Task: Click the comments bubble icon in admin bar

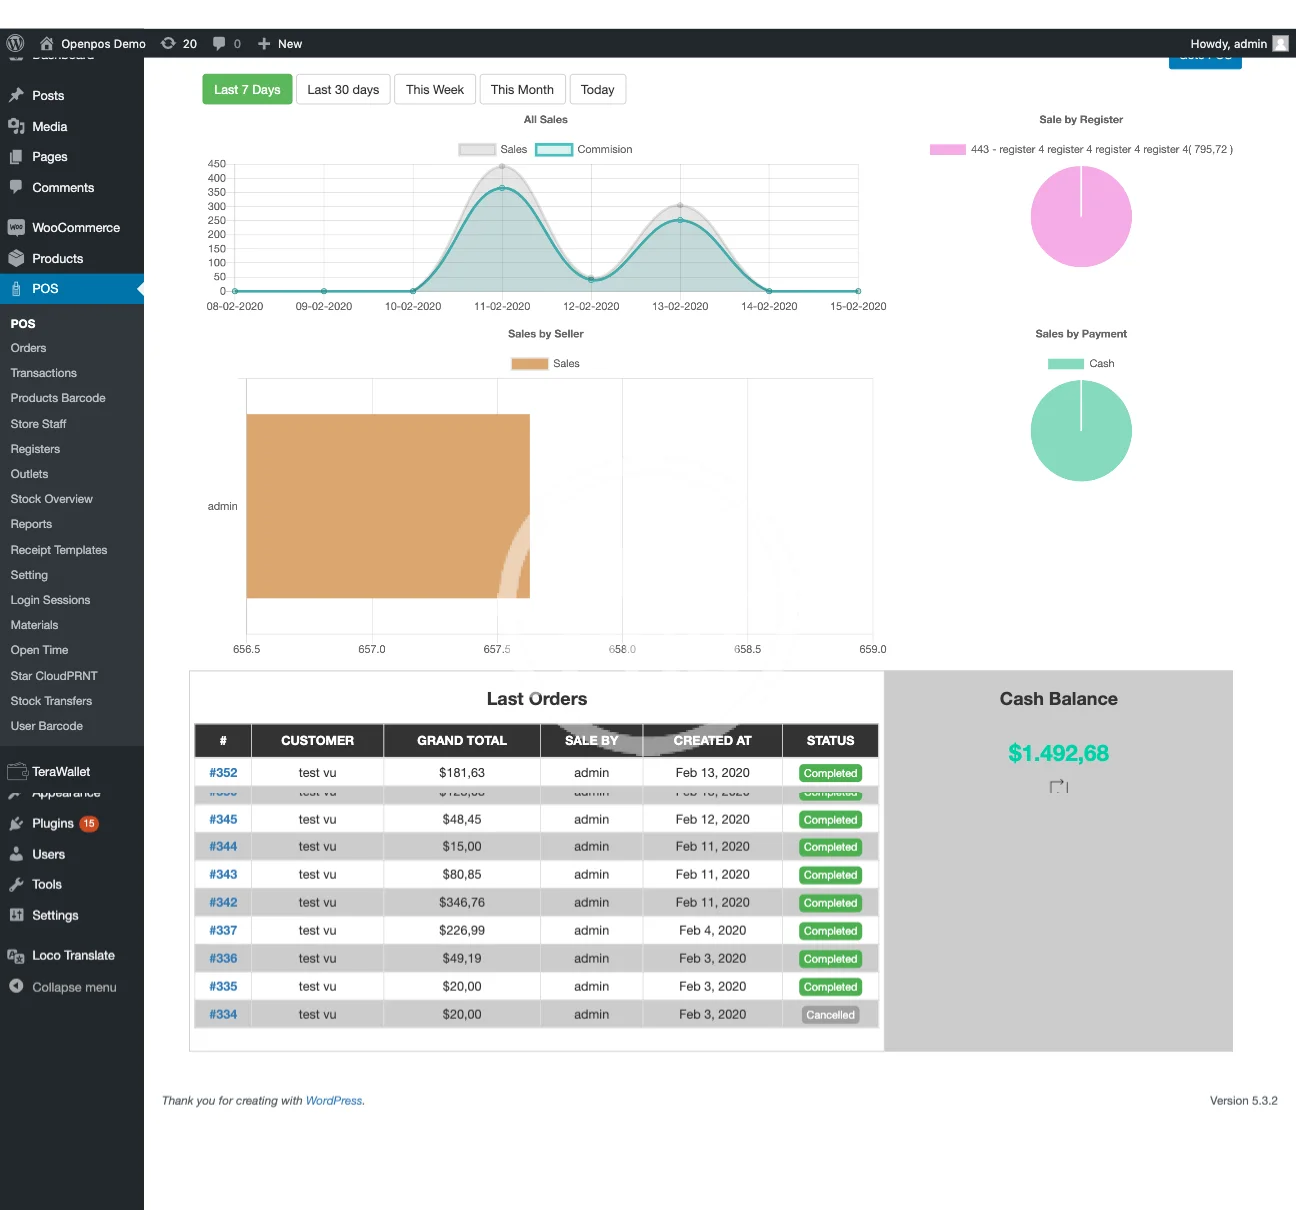Action: pos(219,43)
